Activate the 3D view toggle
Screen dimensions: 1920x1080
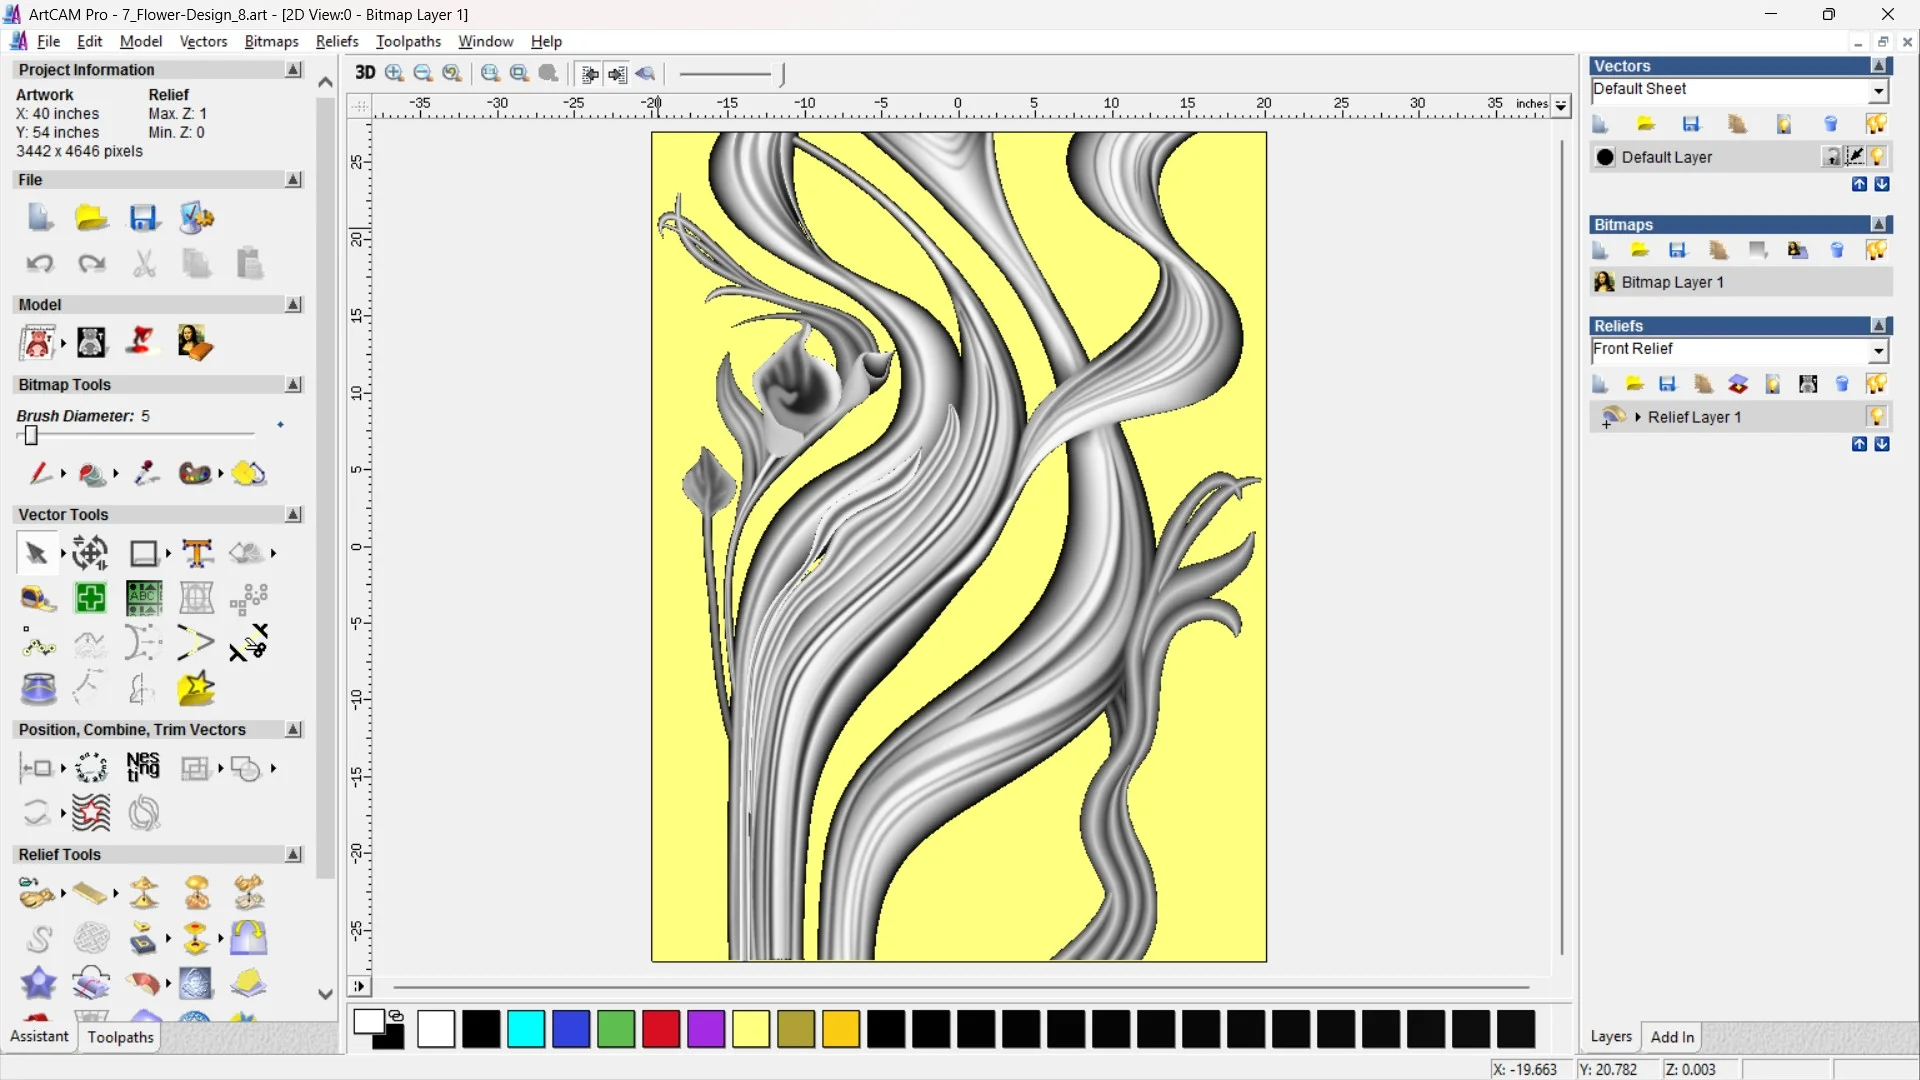pyautogui.click(x=364, y=73)
